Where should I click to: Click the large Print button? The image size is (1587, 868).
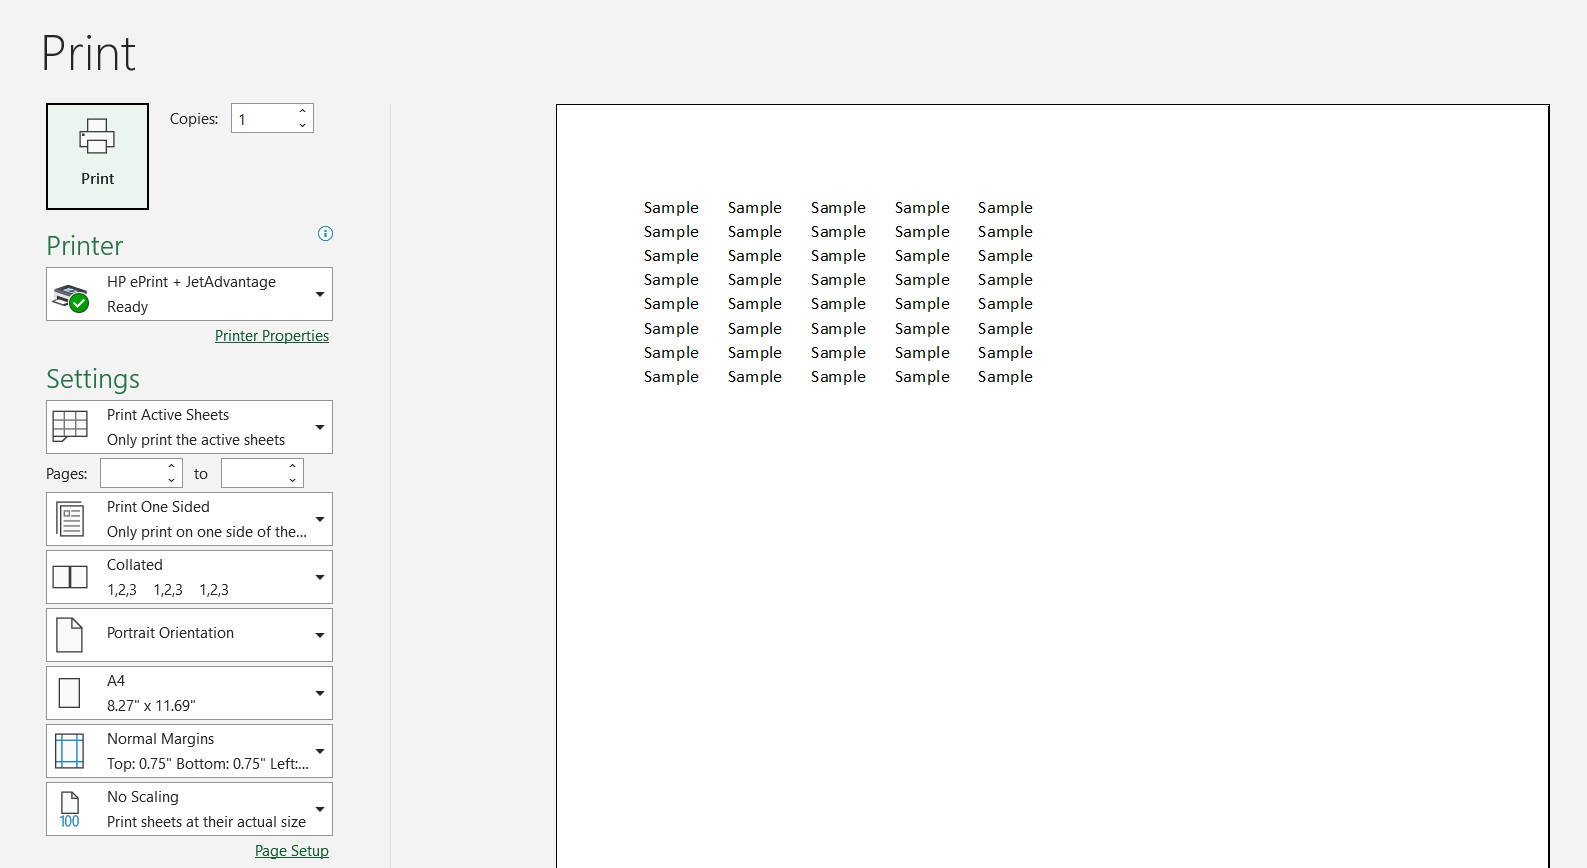click(x=97, y=156)
